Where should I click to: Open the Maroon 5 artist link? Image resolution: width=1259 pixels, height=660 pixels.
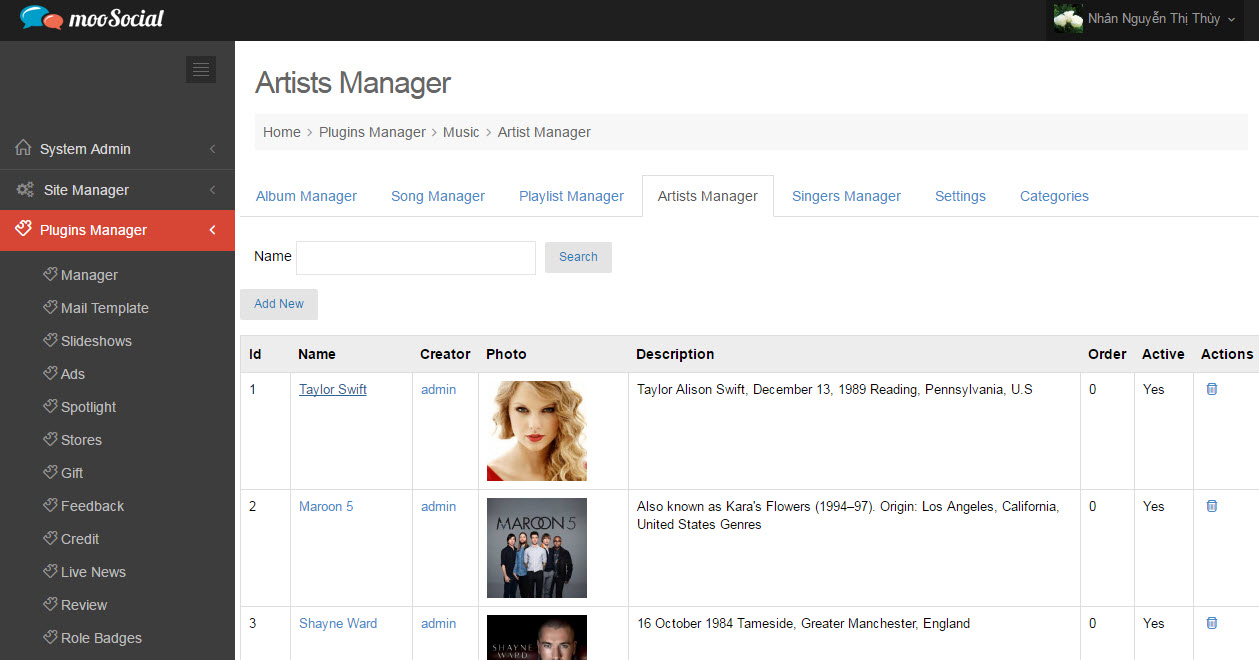click(326, 506)
